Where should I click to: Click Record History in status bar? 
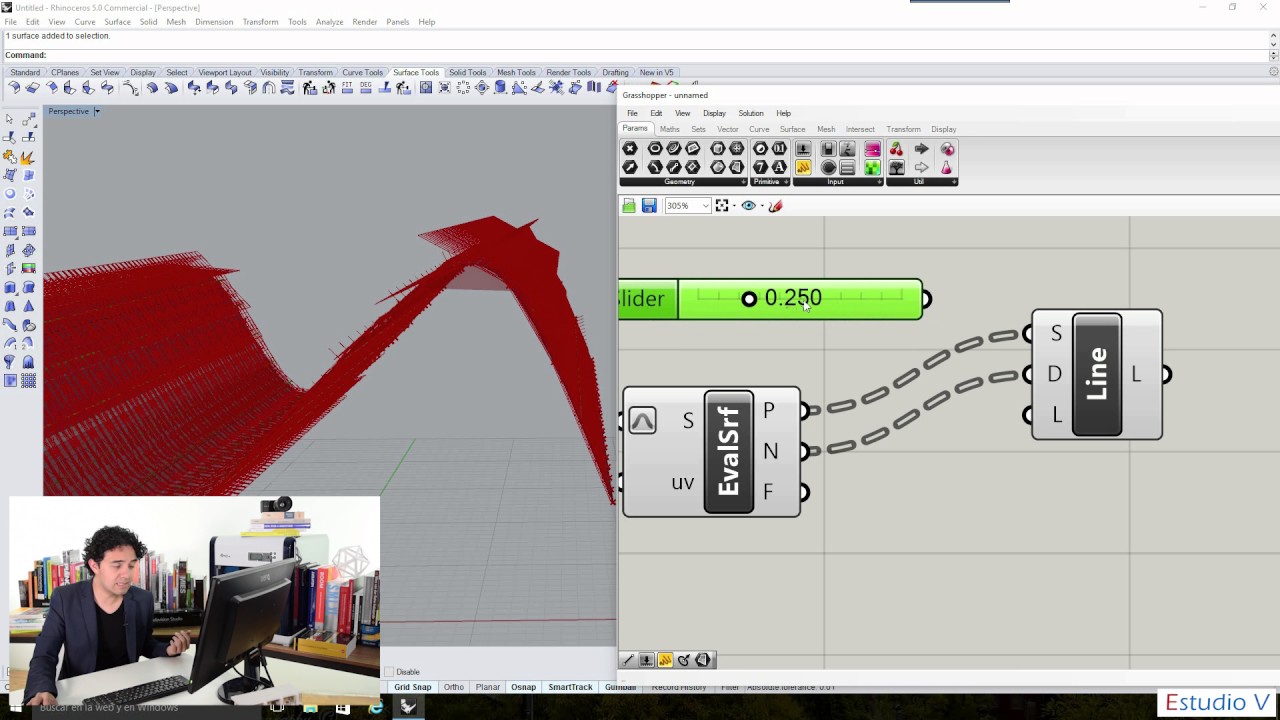pyautogui.click(x=679, y=687)
